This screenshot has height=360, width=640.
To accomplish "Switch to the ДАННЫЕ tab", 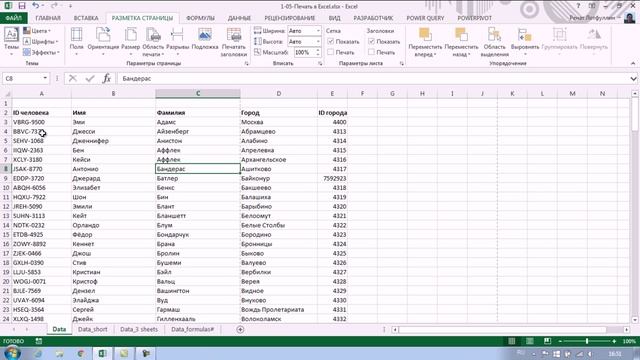I will [x=239, y=18].
